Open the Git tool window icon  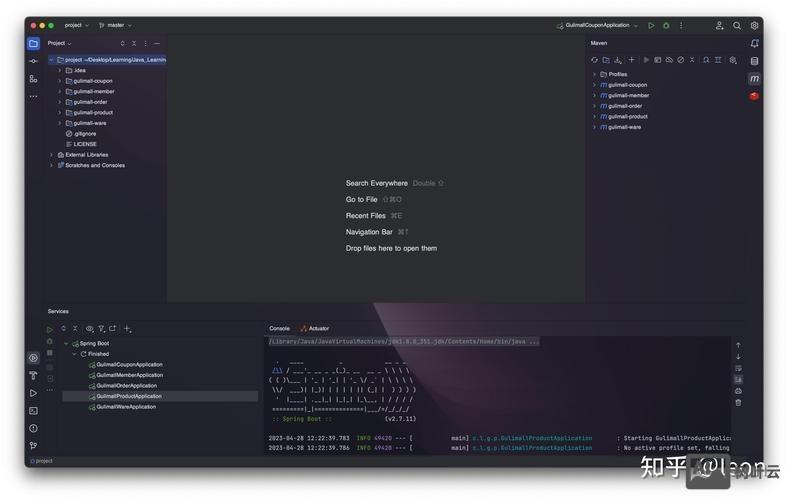click(x=33, y=446)
